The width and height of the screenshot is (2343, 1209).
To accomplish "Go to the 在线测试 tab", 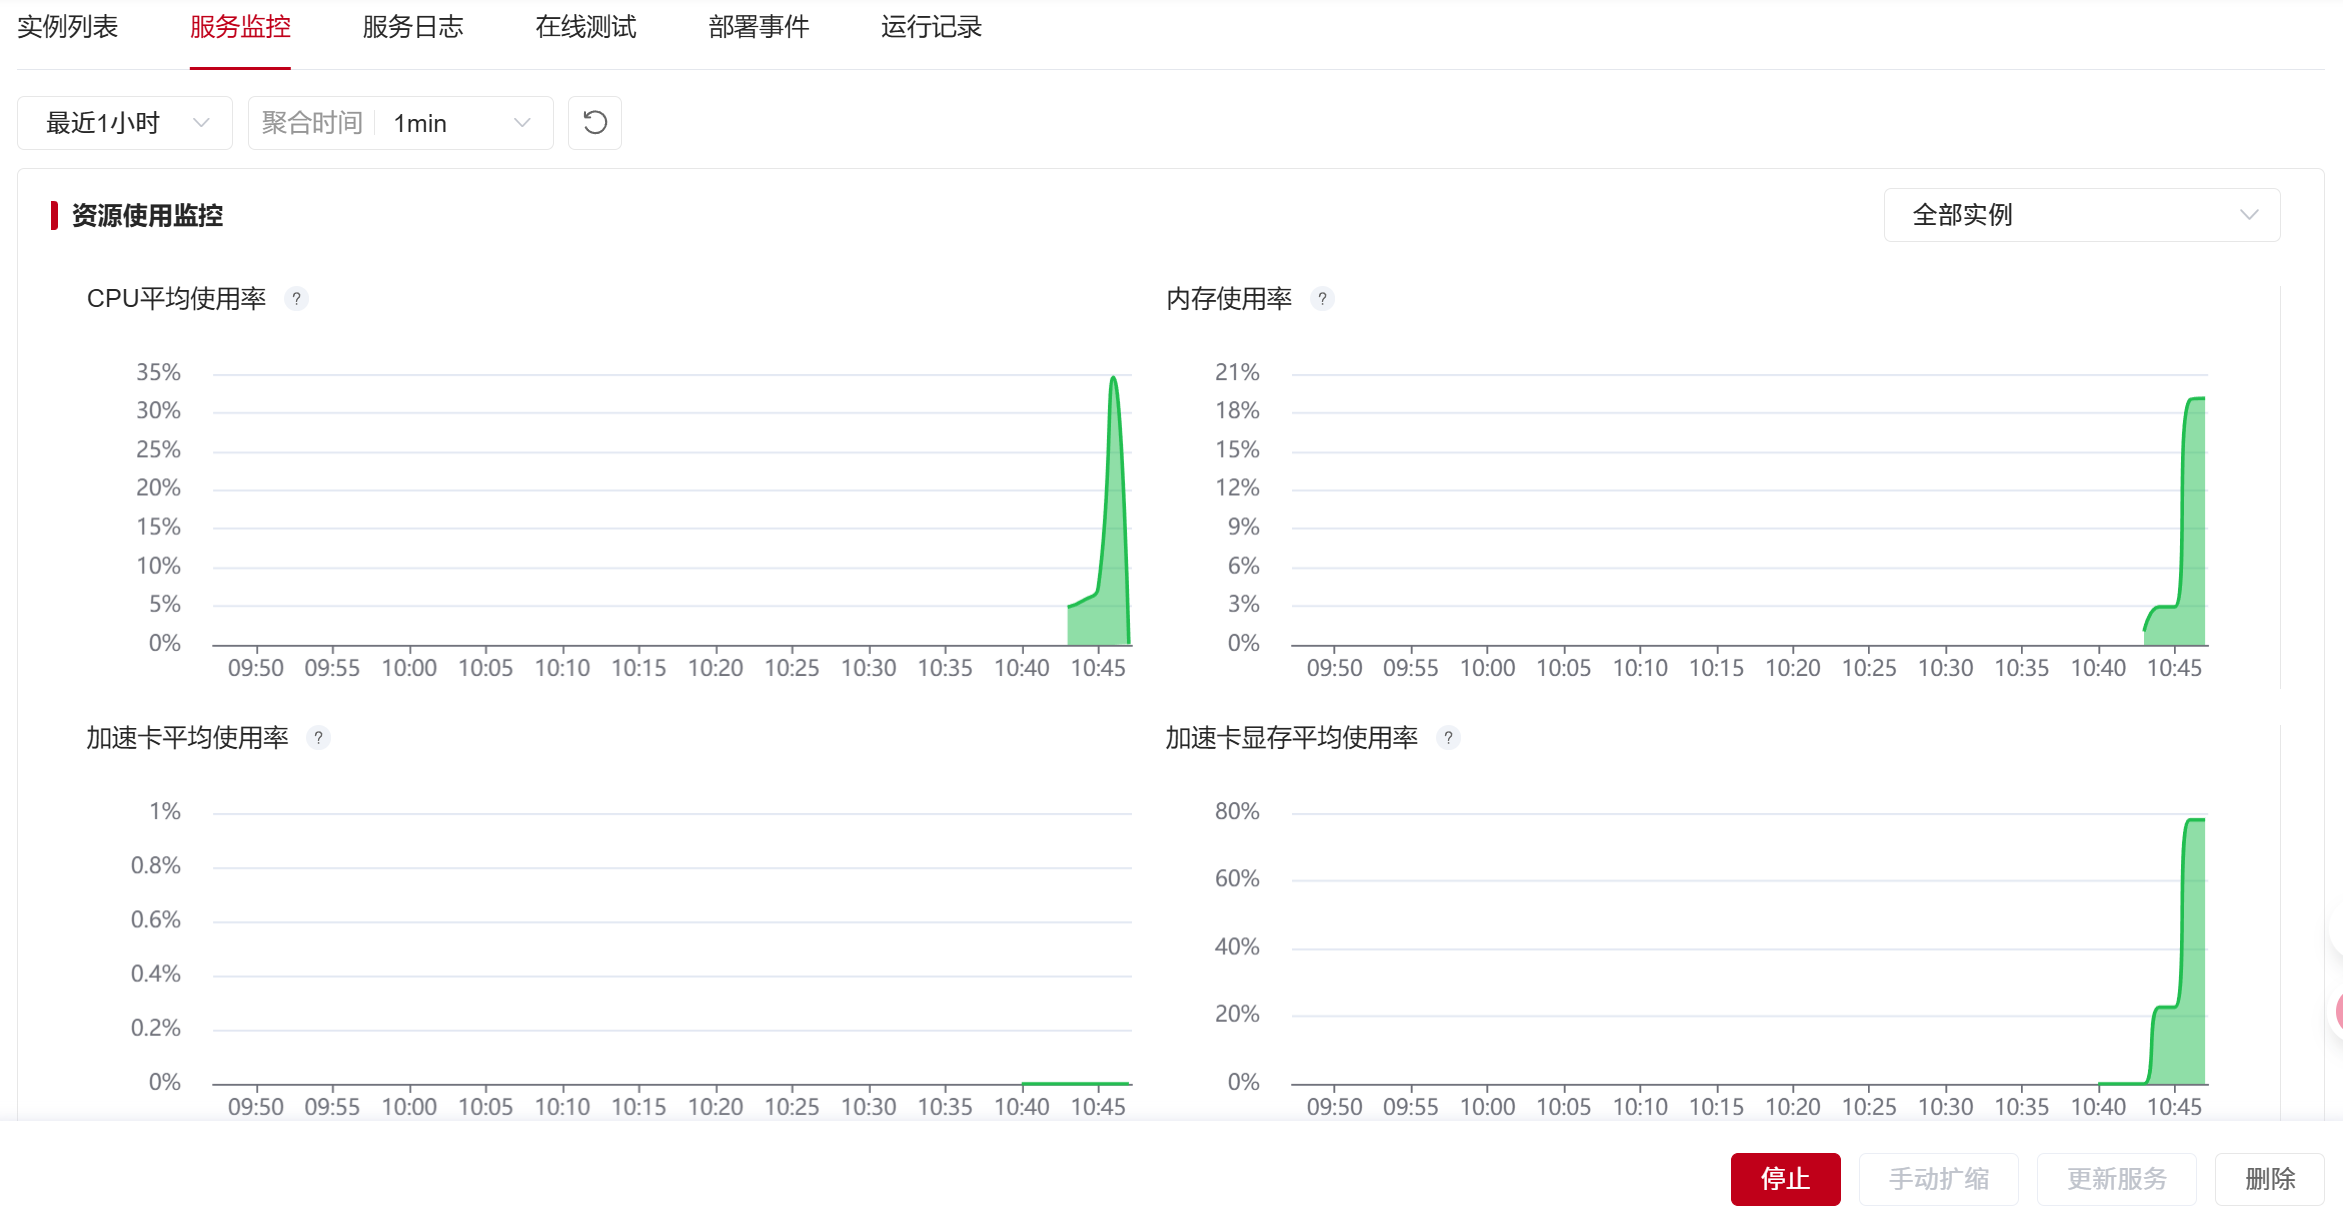I will [586, 27].
